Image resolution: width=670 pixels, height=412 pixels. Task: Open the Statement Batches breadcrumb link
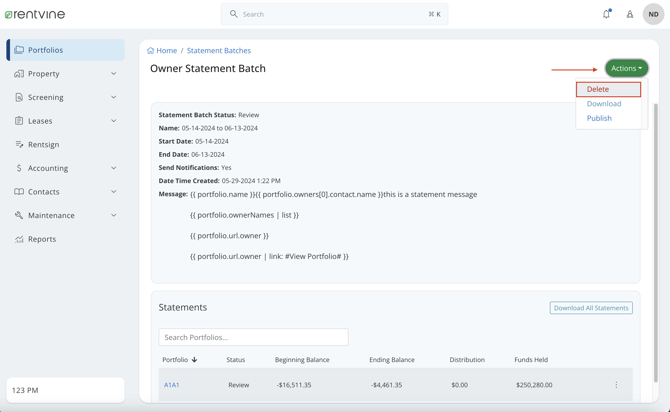pos(219,50)
